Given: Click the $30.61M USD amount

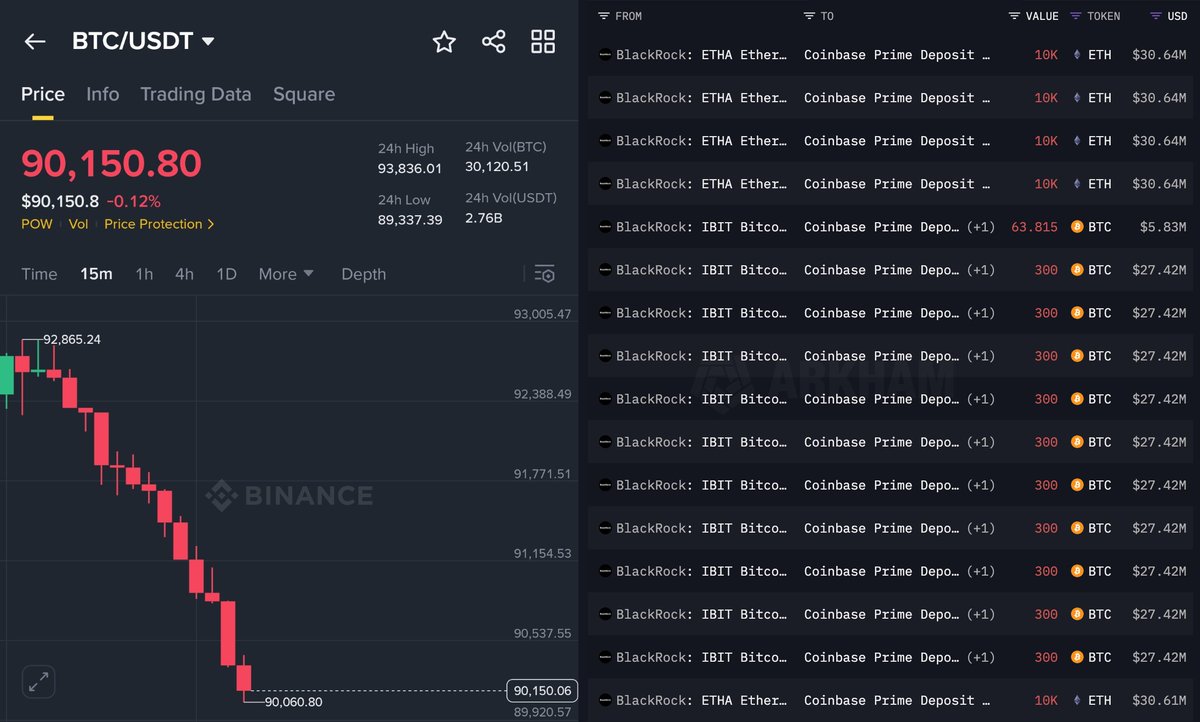Looking at the screenshot, I should tap(1159, 700).
